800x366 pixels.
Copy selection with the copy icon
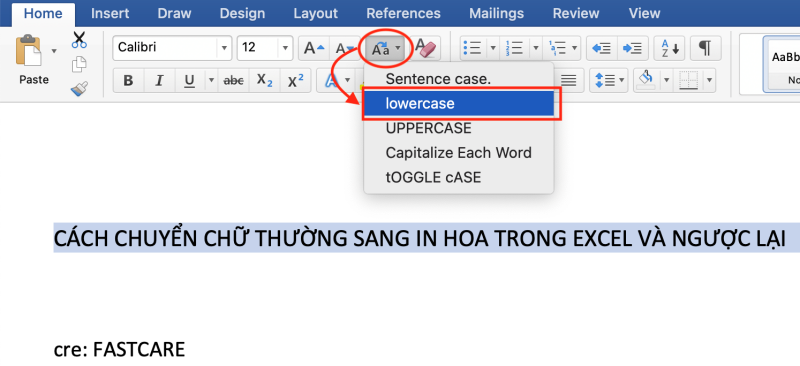[x=79, y=65]
